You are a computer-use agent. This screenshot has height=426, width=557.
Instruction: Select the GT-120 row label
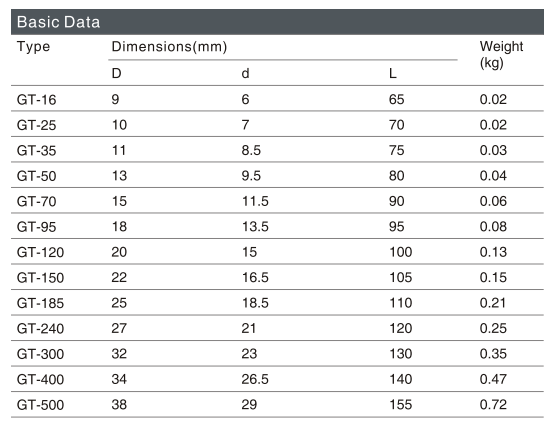(x=40, y=253)
